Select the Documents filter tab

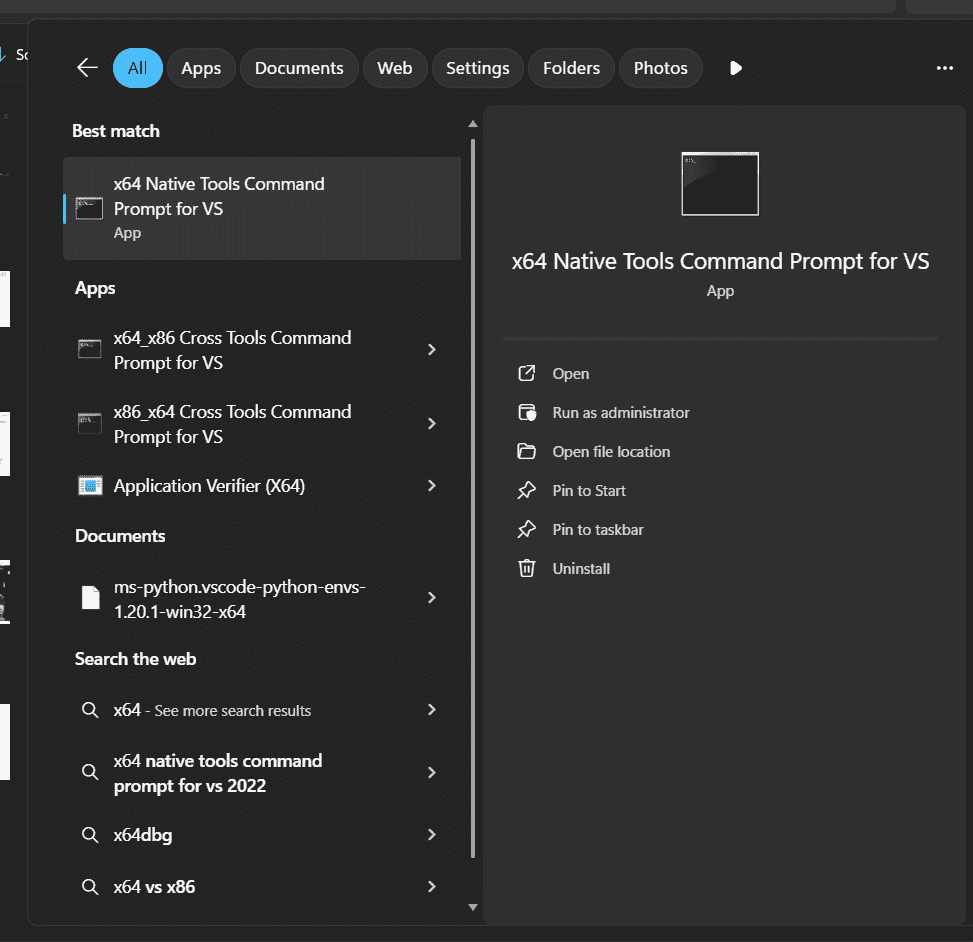pos(299,68)
